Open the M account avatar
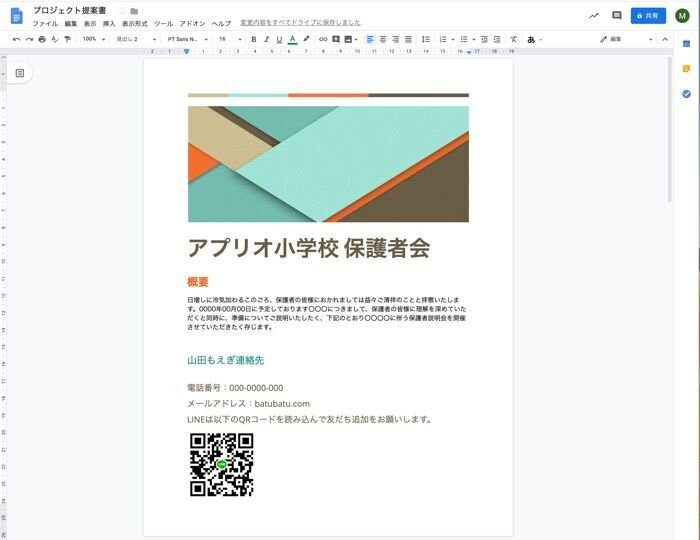 pyautogui.click(x=682, y=16)
